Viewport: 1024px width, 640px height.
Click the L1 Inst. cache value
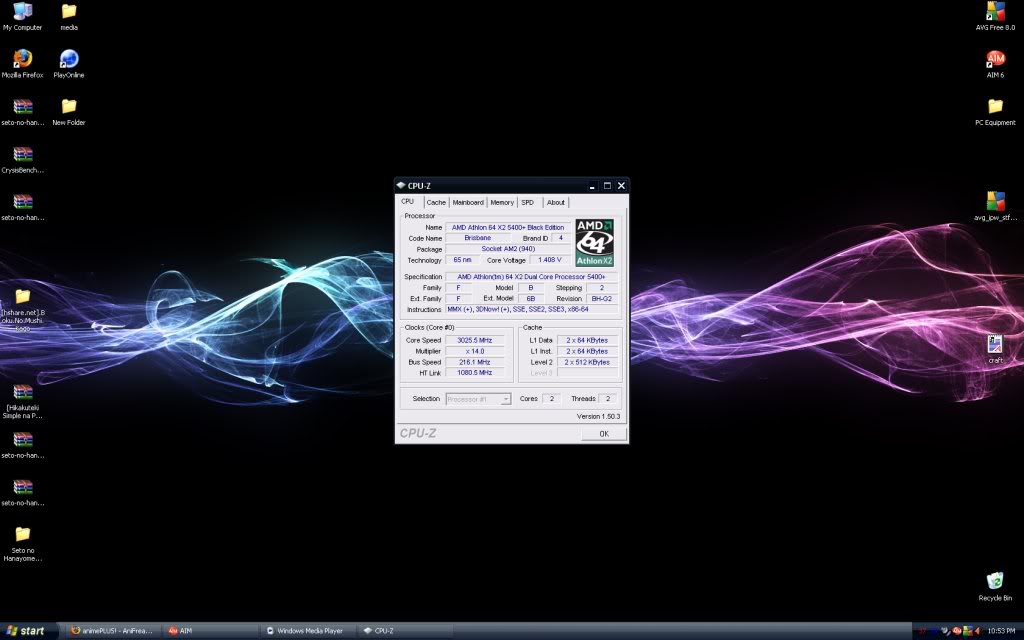587,351
